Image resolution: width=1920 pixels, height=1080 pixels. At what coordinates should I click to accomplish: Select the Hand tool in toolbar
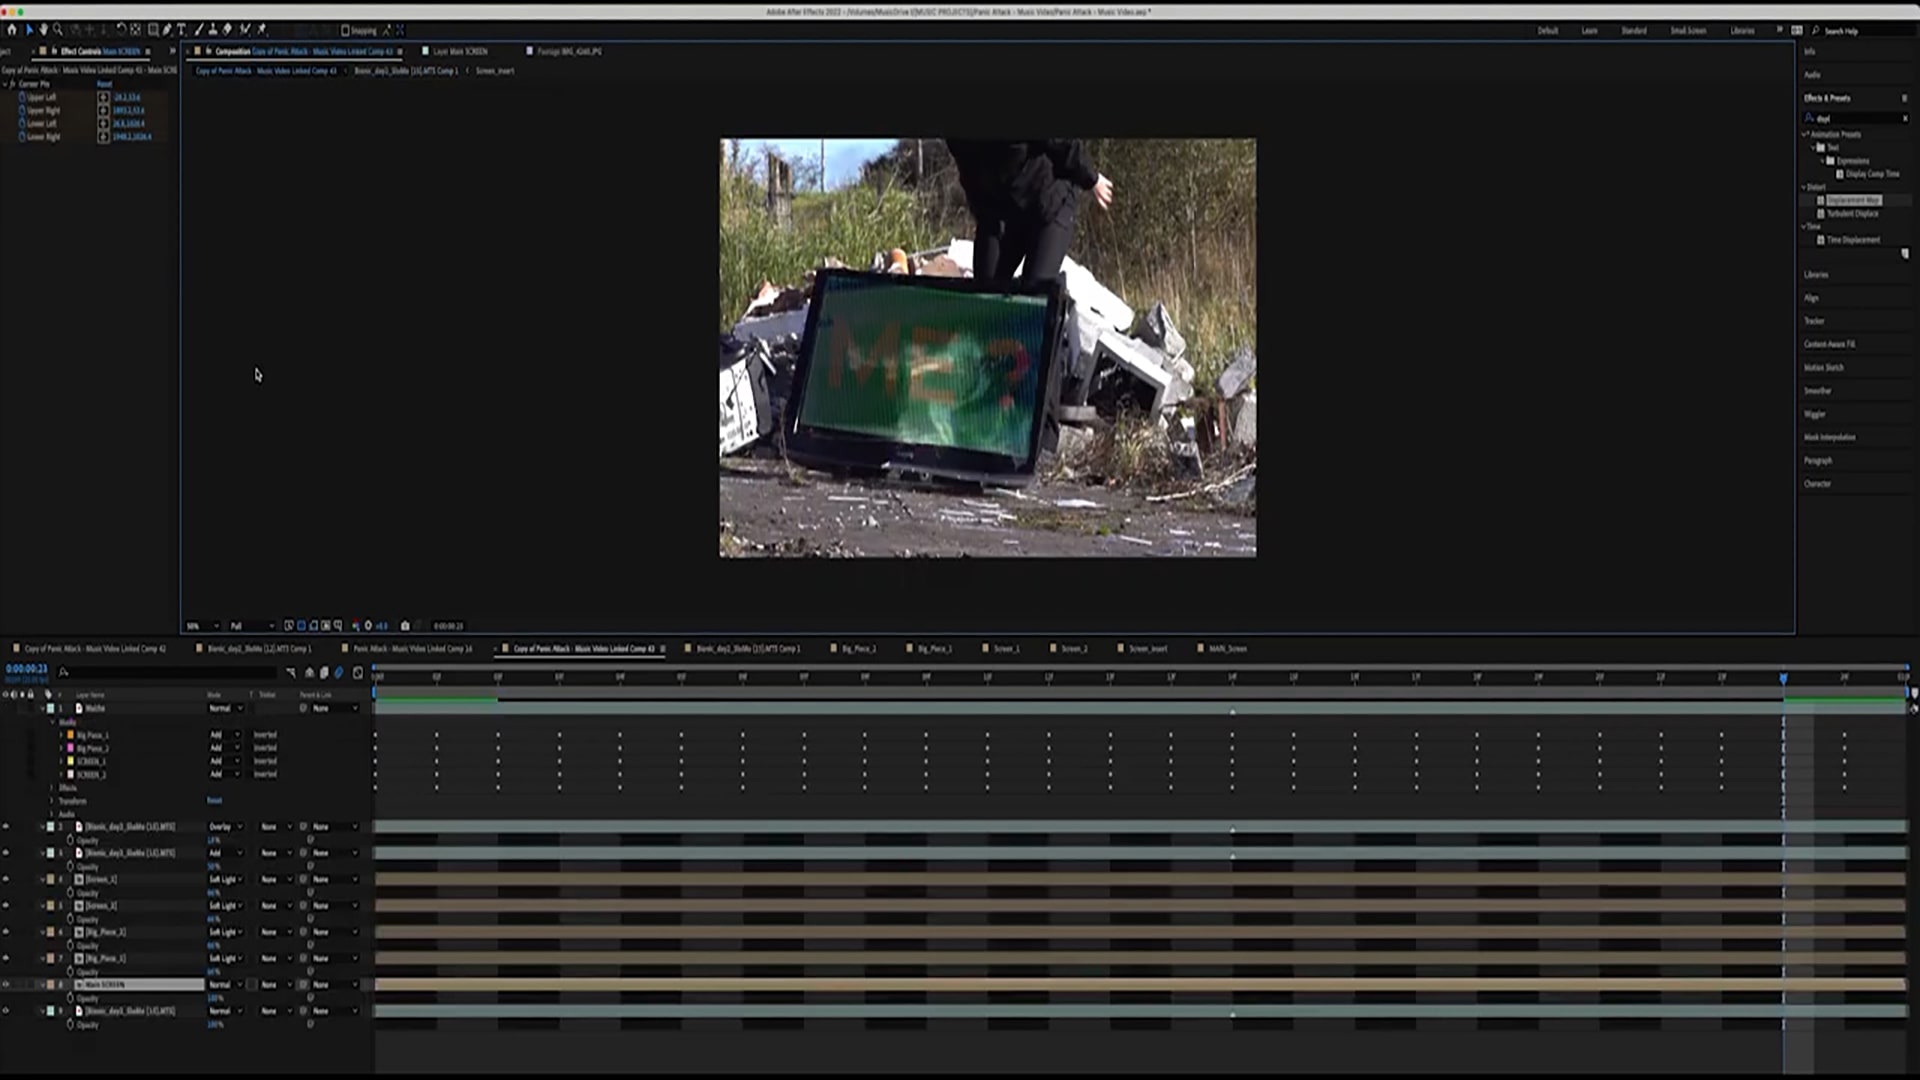pyautogui.click(x=43, y=30)
